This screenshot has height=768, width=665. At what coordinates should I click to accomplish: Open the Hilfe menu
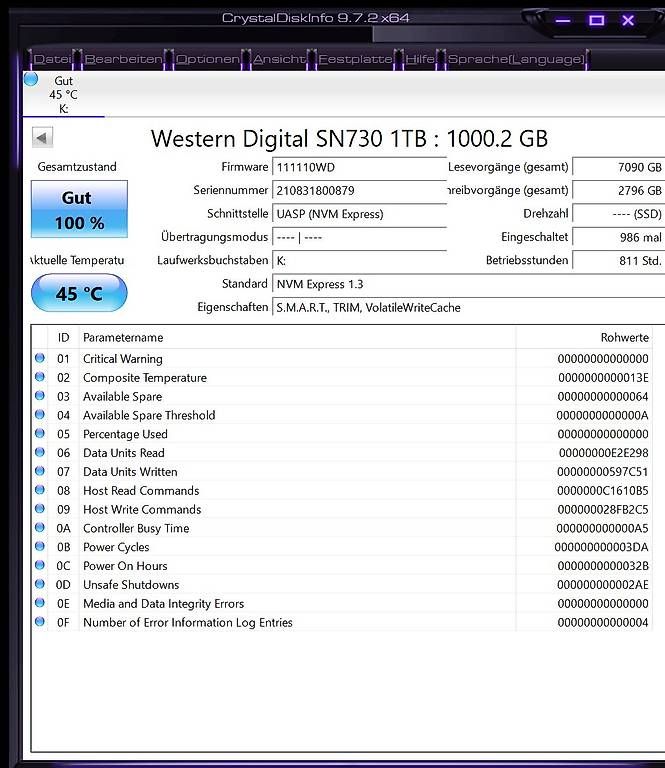pyautogui.click(x=420, y=59)
